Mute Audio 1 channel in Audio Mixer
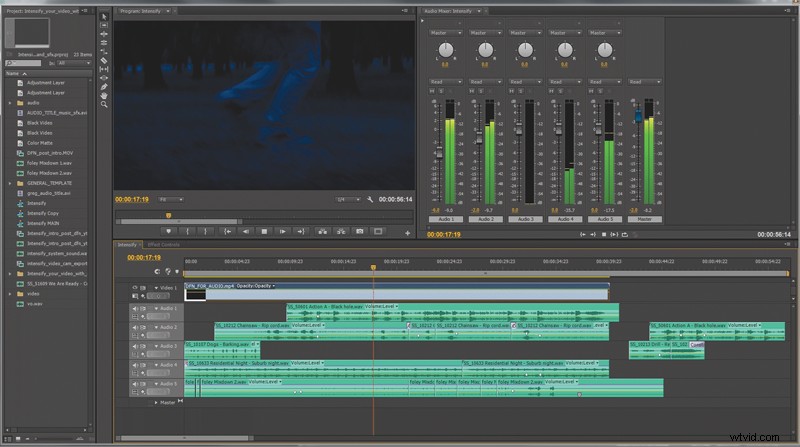 coord(432,91)
